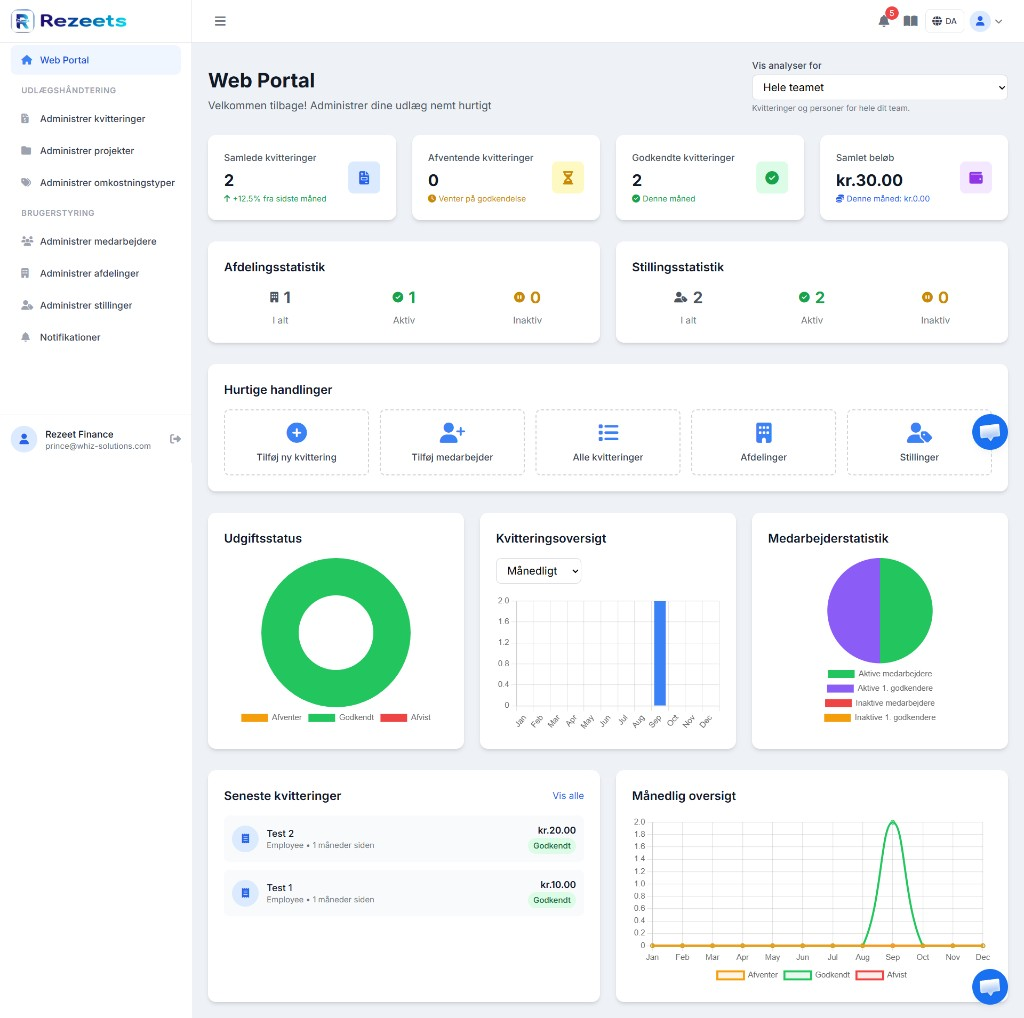
Task: Toggle Inaktive medarbejdere legend swatch
Action: click(x=838, y=703)
